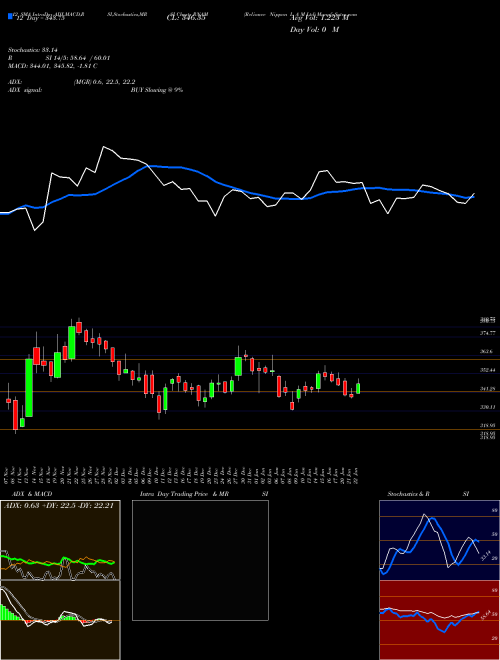
Task: Click the last green candlestick on the right
Action: pos(358,388)
